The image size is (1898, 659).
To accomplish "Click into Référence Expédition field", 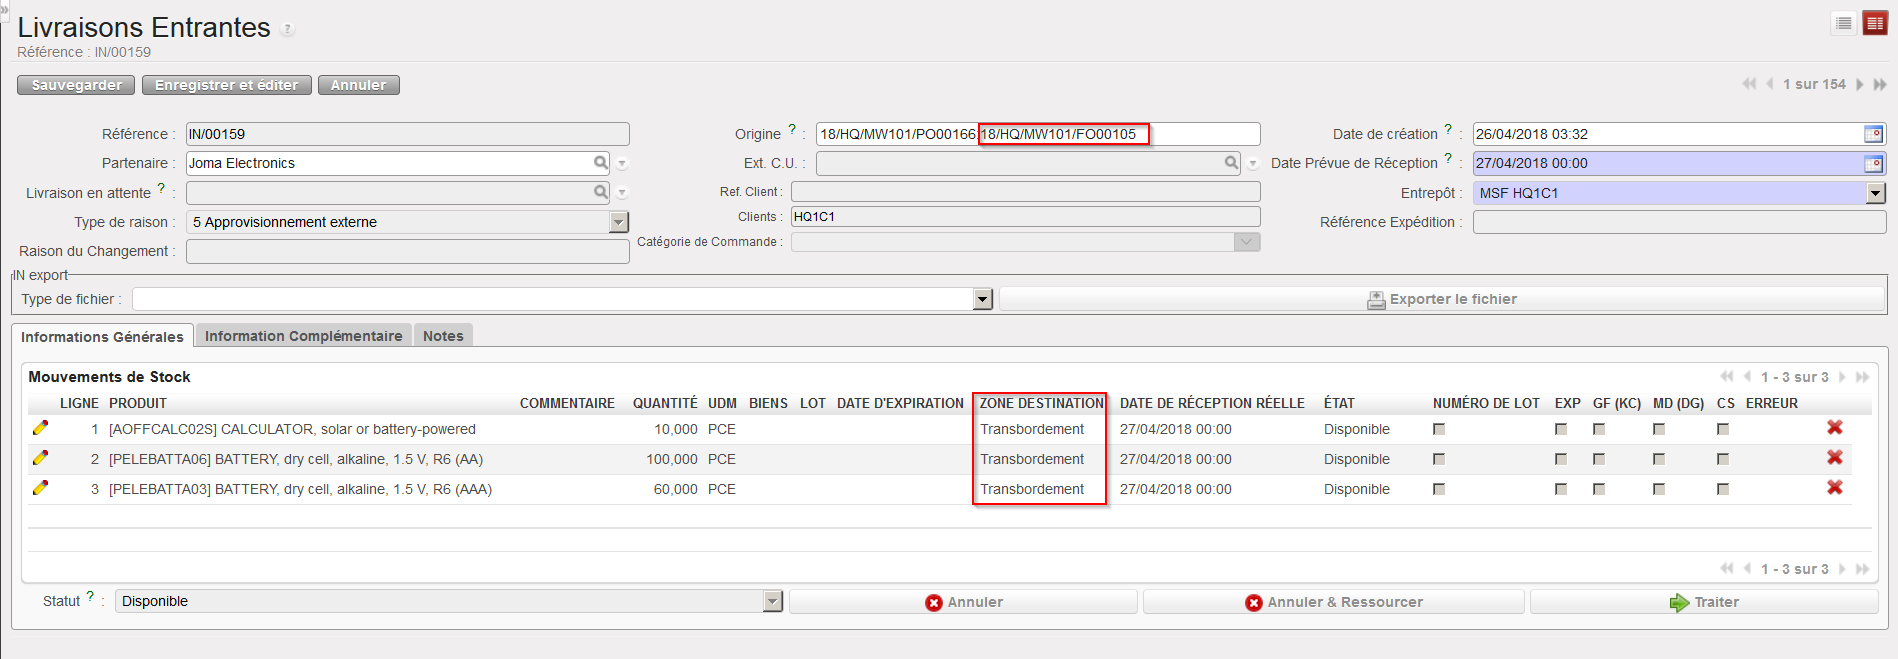I will [1678, 222].
